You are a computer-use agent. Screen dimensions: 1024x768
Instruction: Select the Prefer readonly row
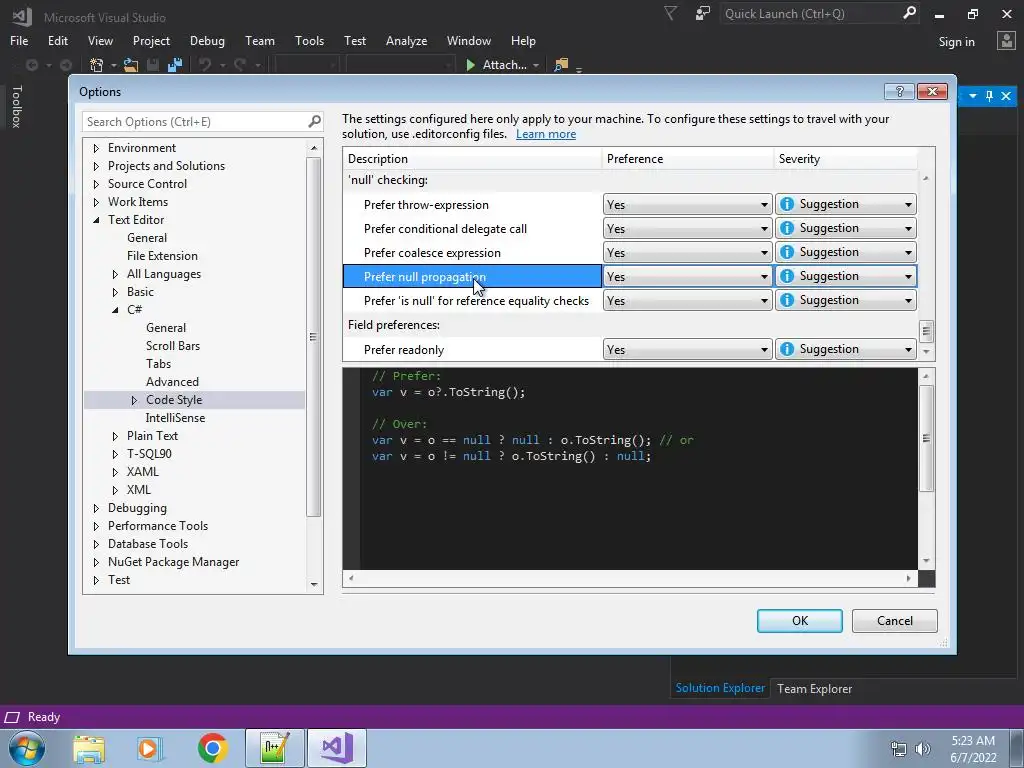click(472, 349)
